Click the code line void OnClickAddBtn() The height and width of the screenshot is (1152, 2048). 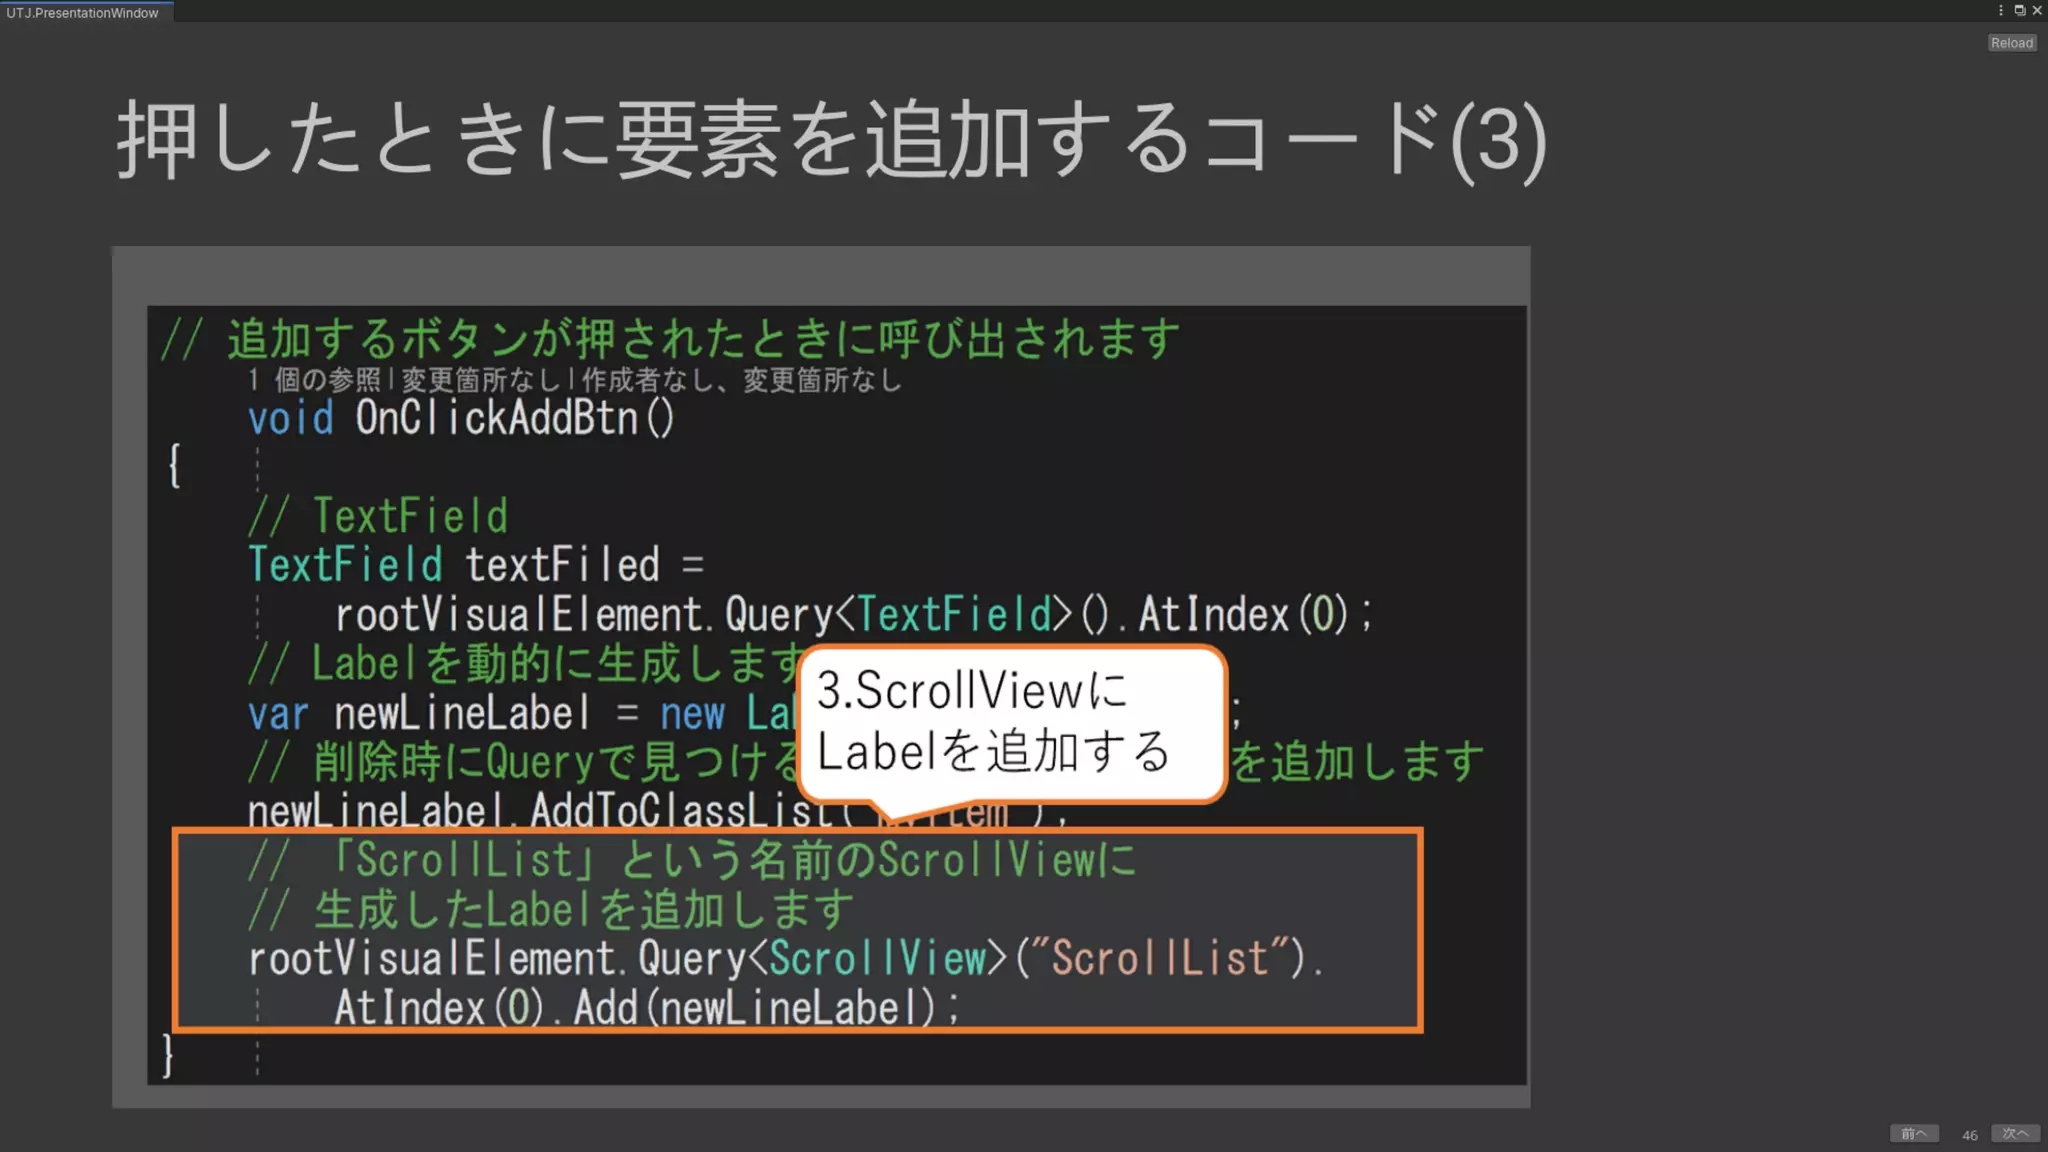pos(462,418)
